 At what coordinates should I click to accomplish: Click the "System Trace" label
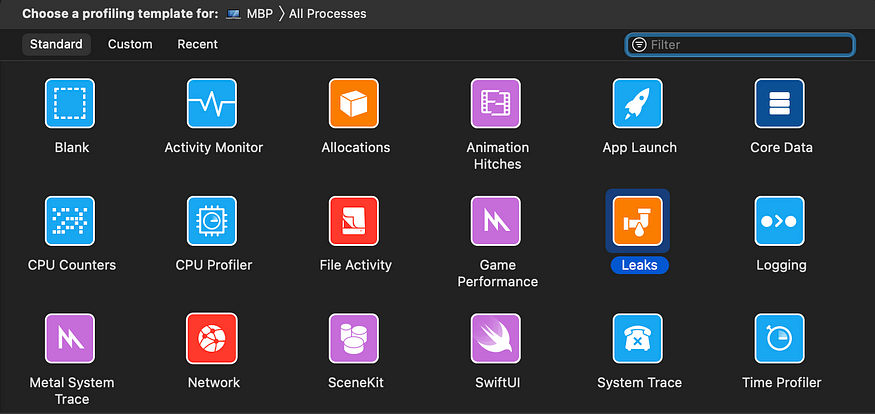tap(640, 383)
